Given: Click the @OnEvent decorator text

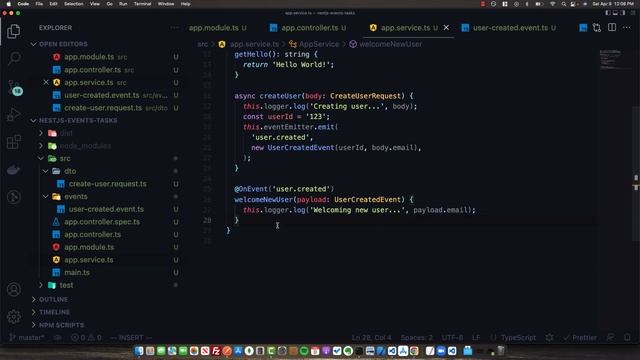Looking at the screenshot, I should (x=251, y=189).
